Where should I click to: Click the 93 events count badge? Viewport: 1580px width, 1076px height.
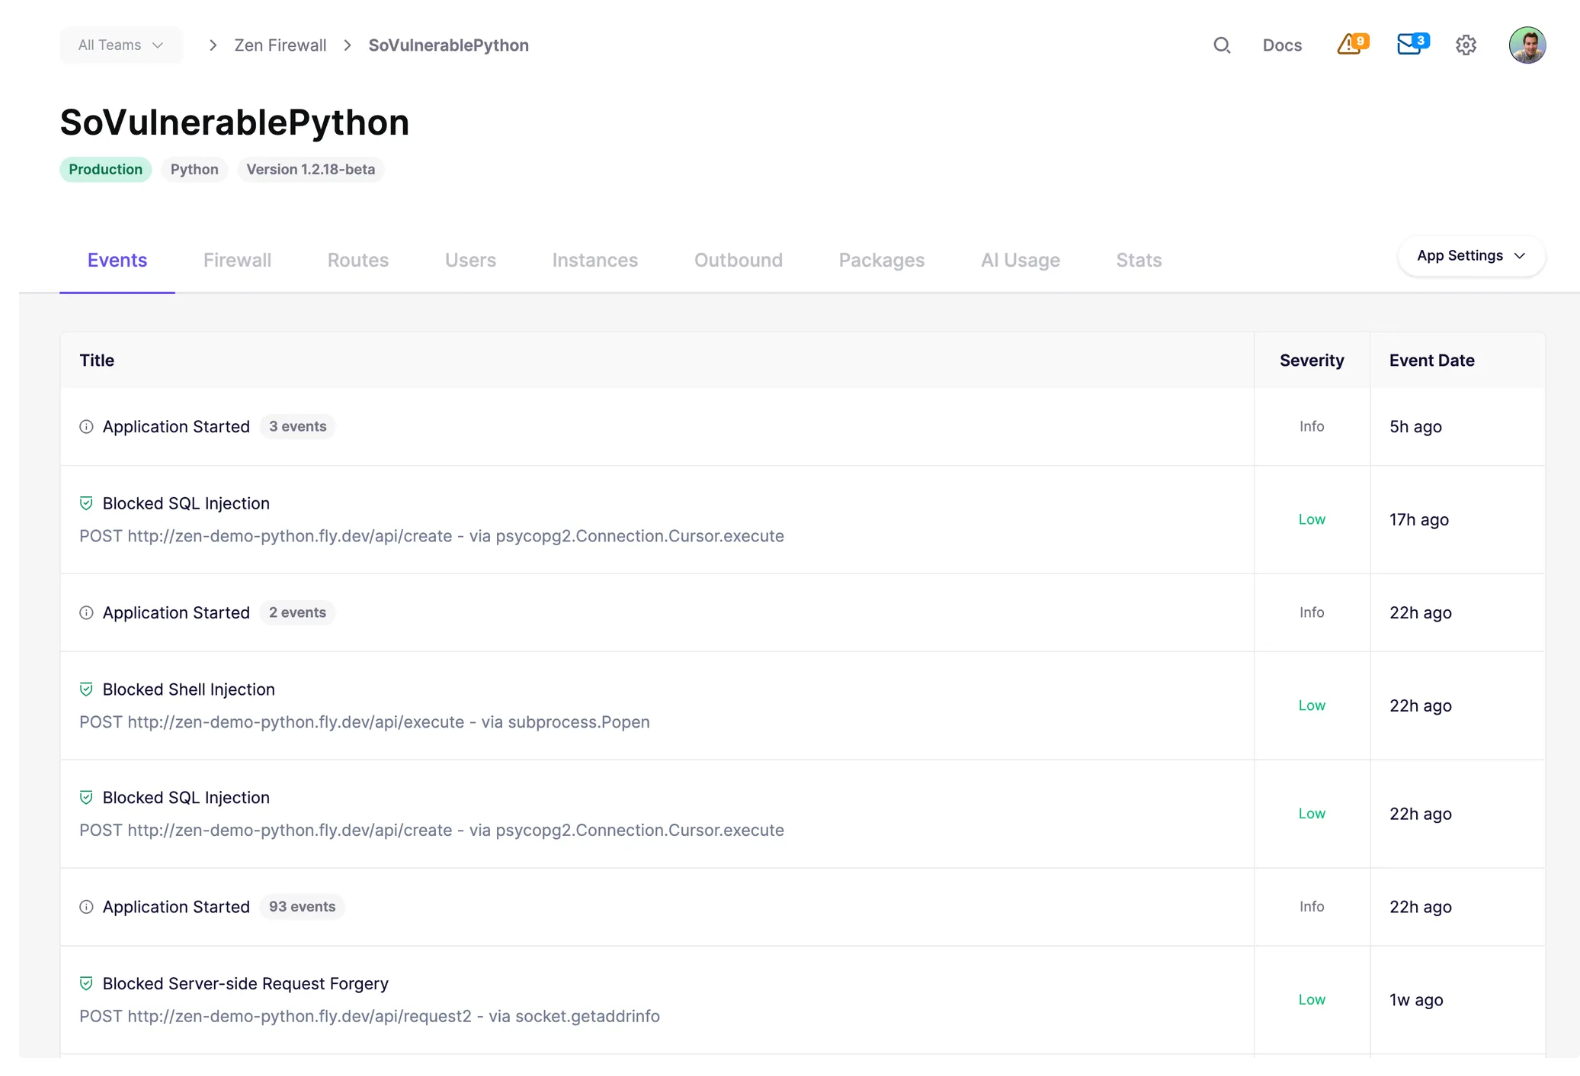point(302,907)
